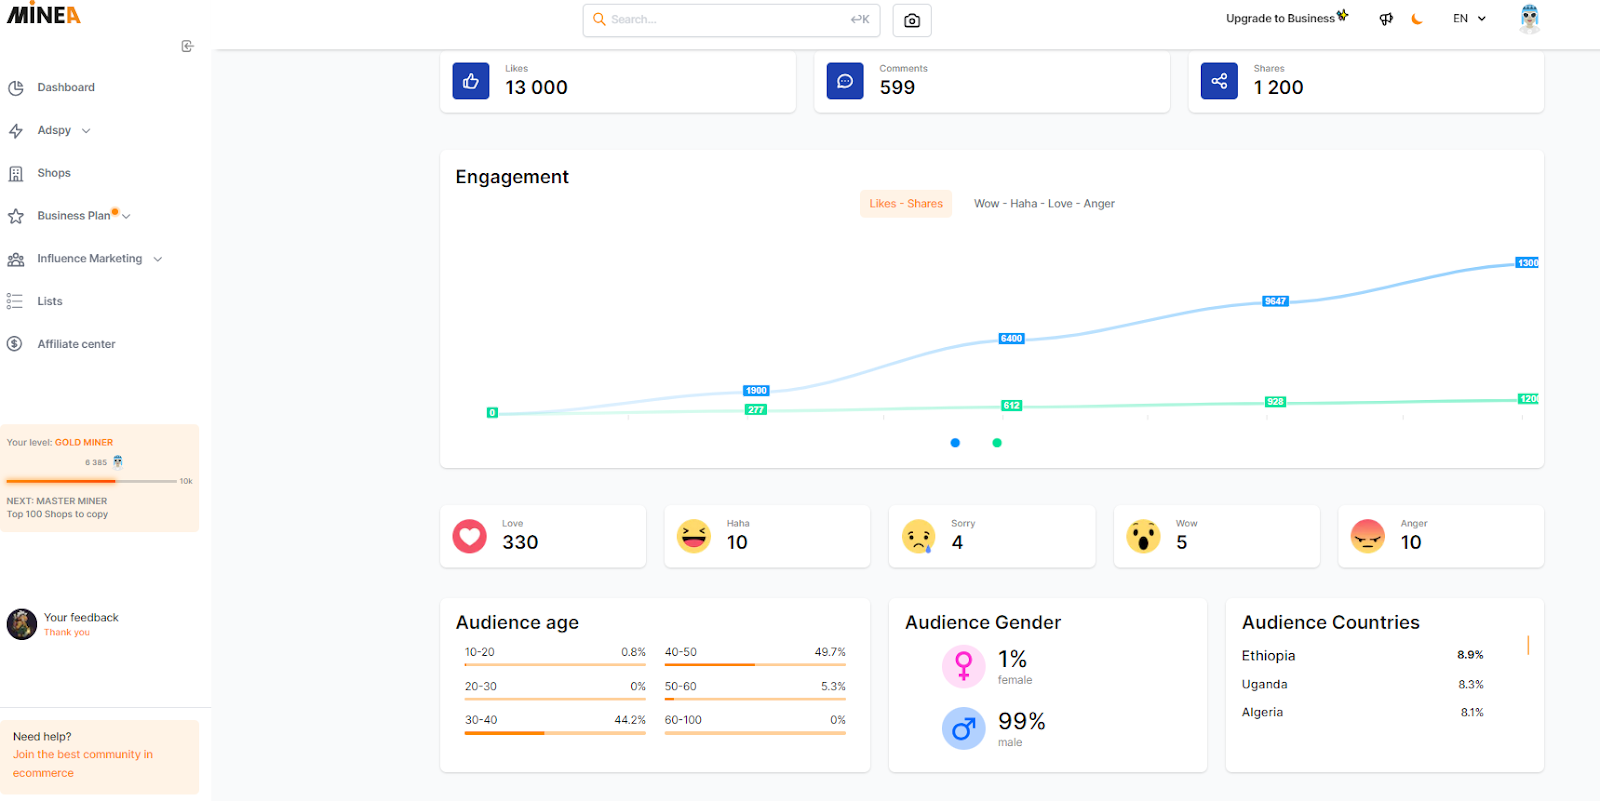This screenshot has height=801, width=1600.
Task: Click the 9647 data point label
Action: [x=1275, y=301]
